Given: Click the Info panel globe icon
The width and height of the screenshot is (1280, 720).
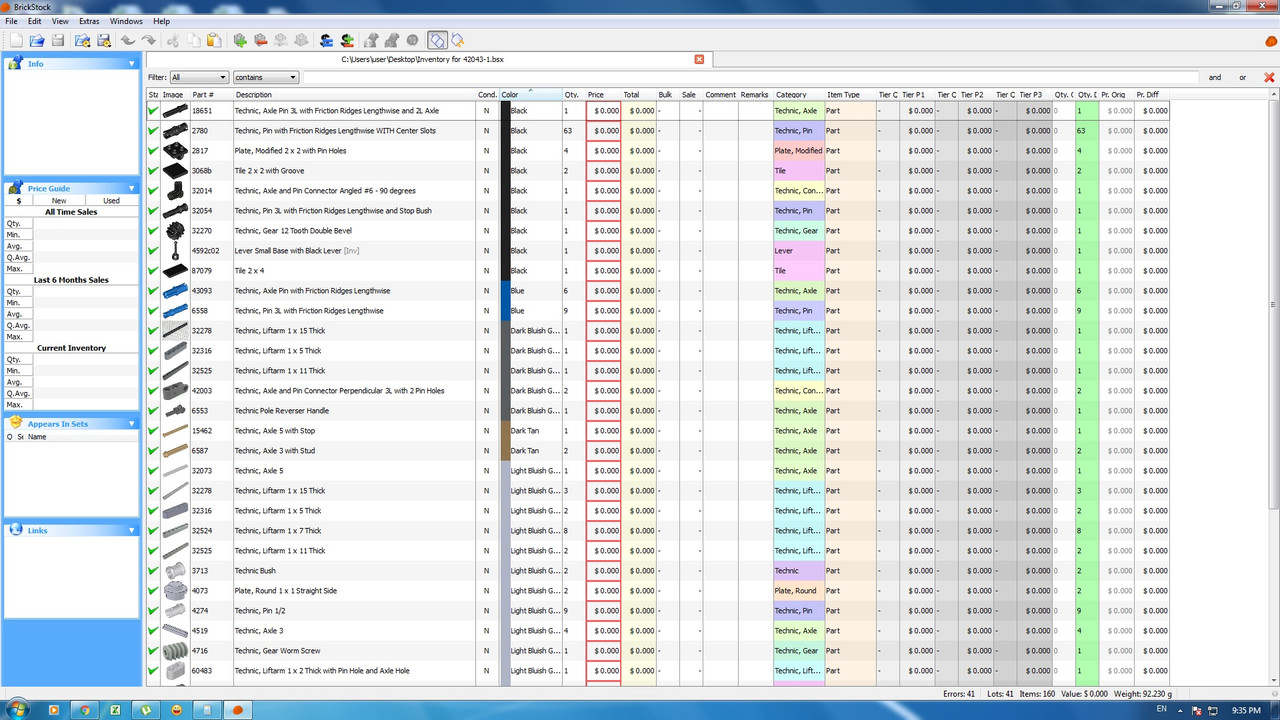Looking at the screenshot, I should (x=15, y=63).
